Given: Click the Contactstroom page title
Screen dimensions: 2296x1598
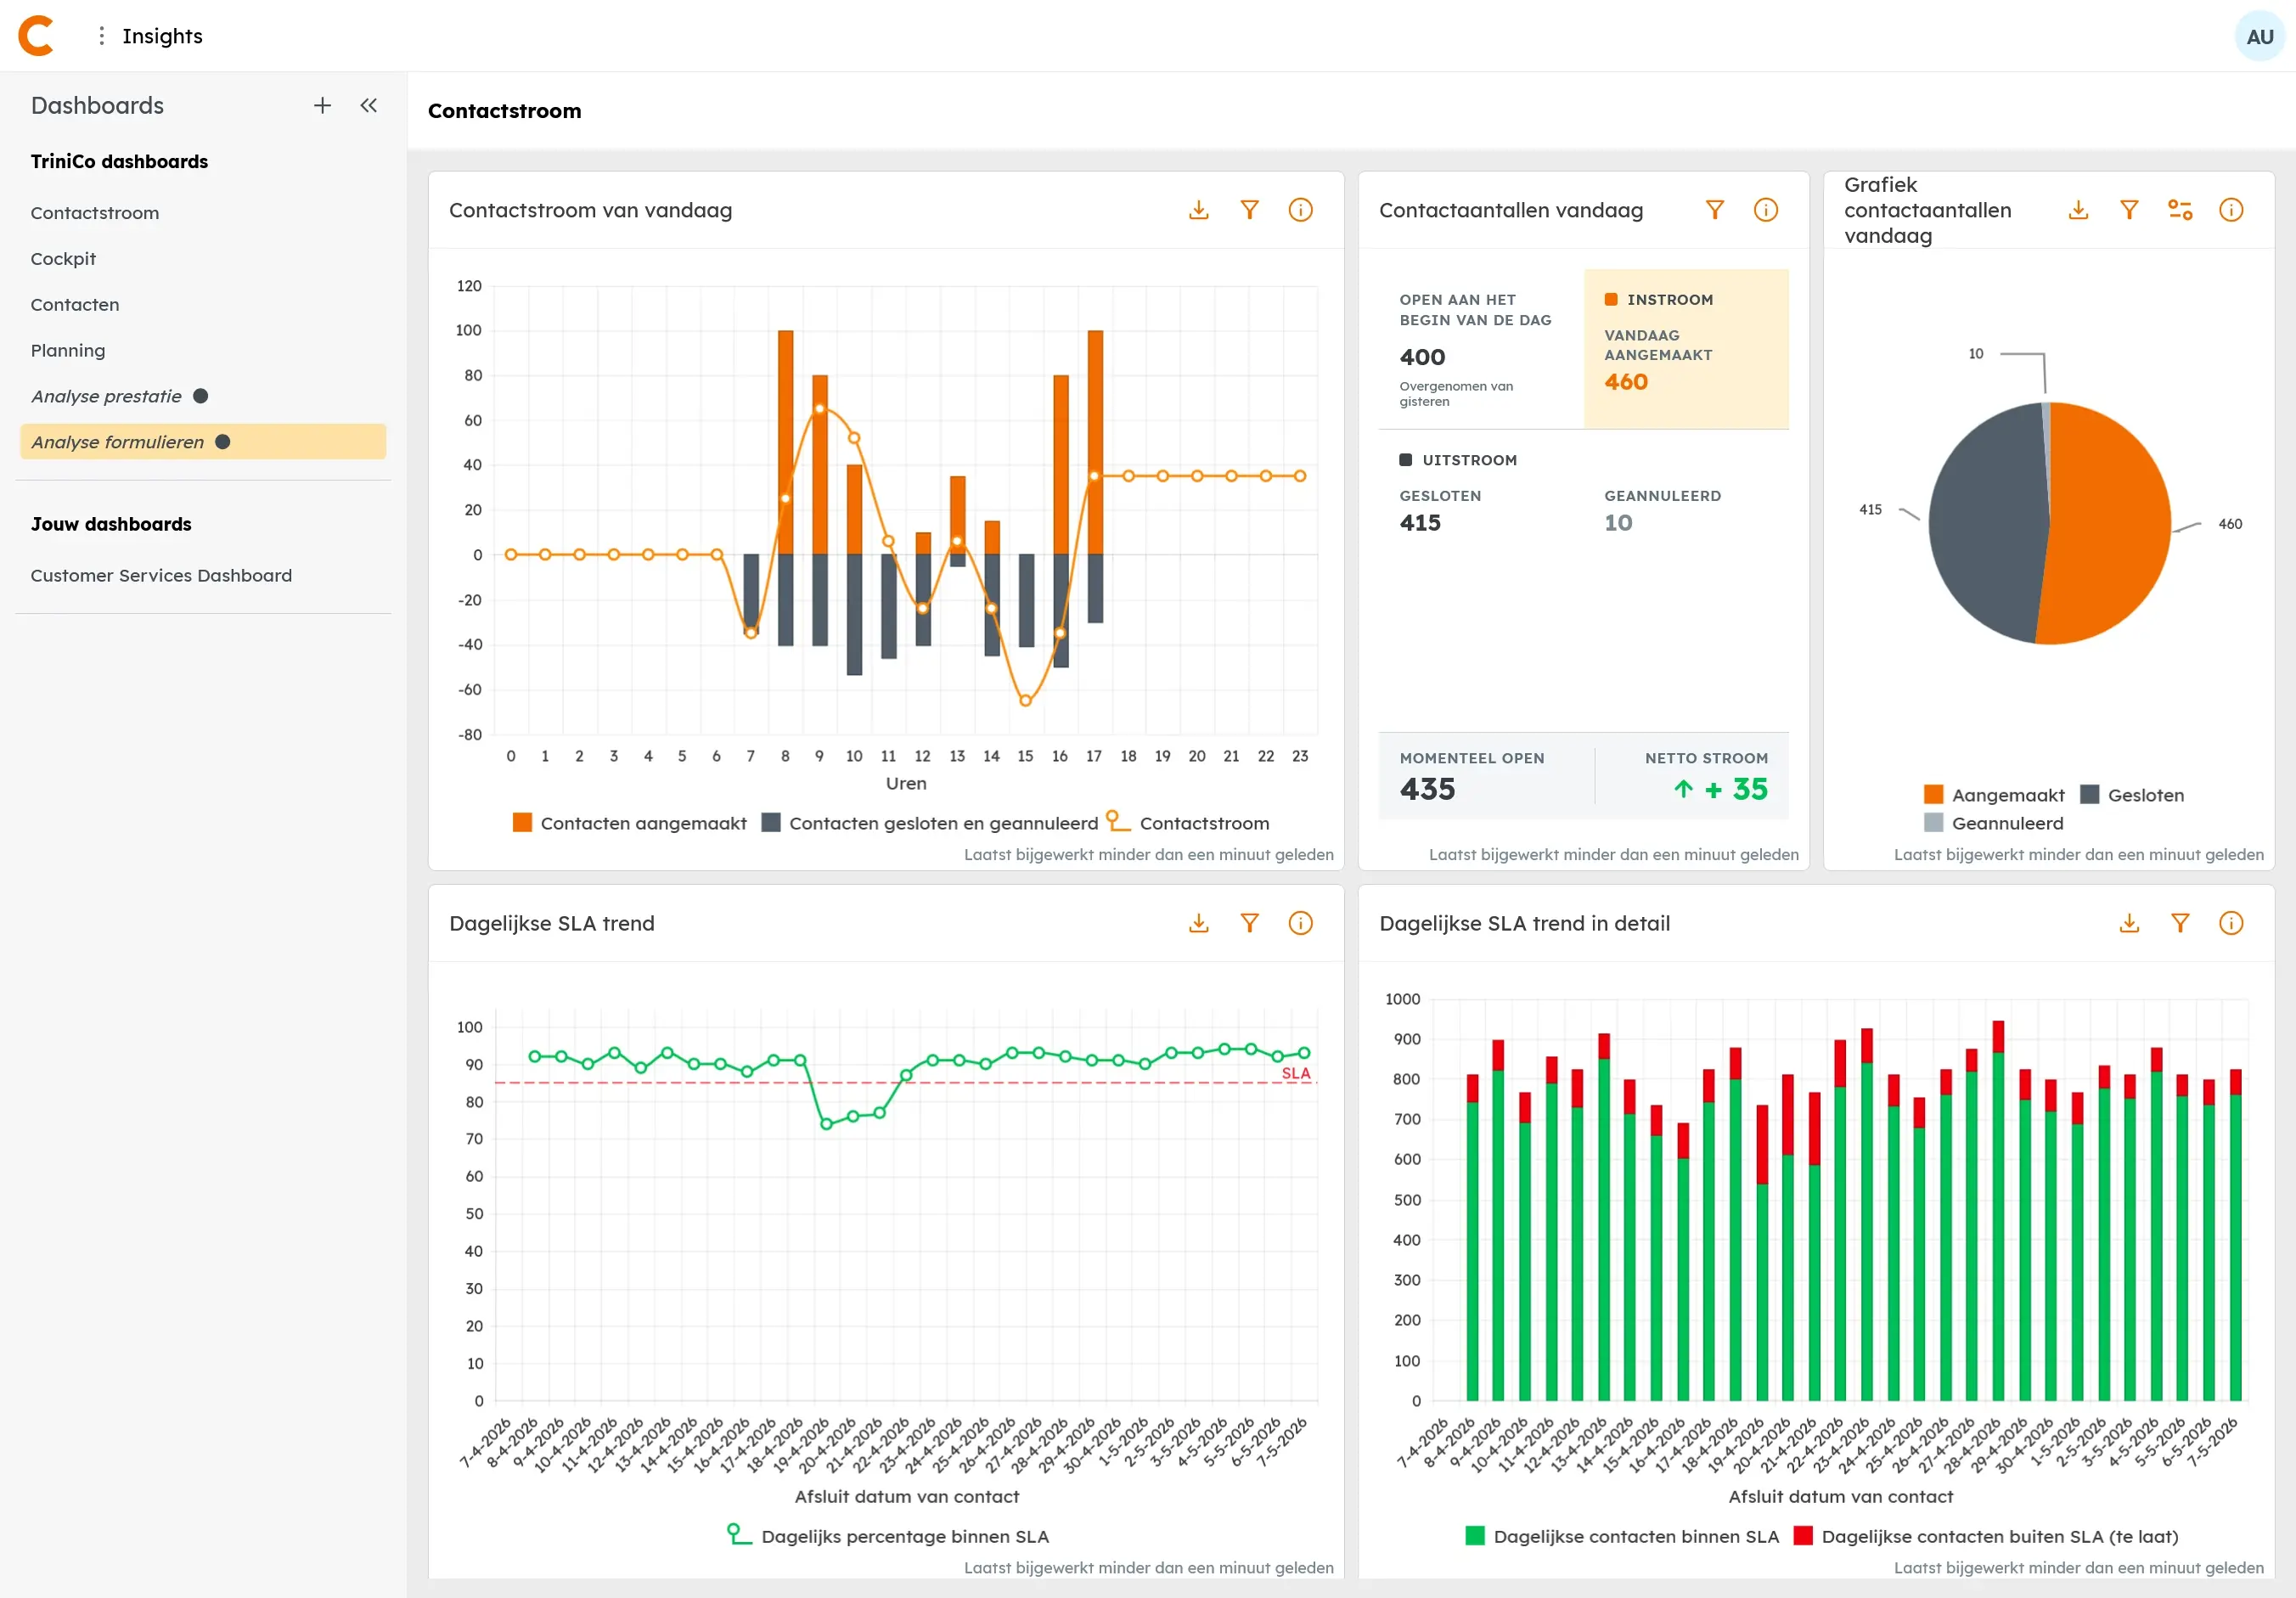Looking at the screenshot, I should click(x=504, y=111).
